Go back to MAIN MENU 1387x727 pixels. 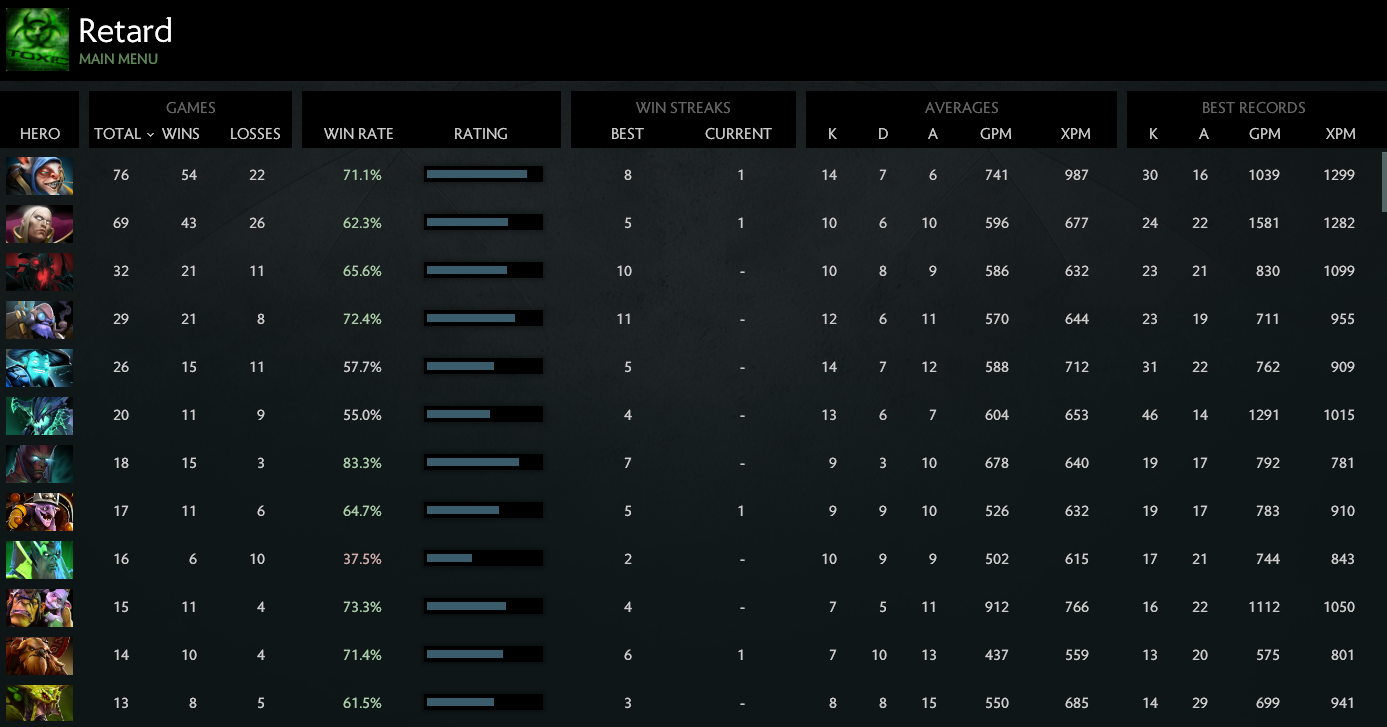tap(116, 59)
